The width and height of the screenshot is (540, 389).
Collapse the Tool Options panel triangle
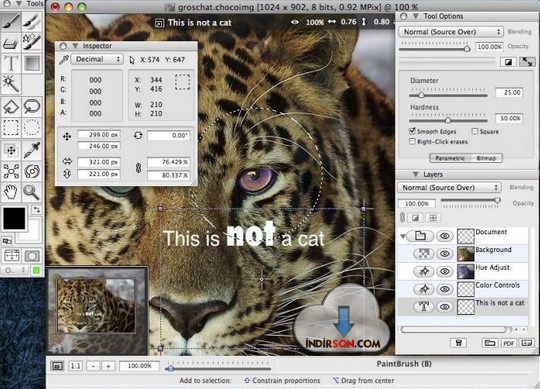tap(416, 16)
